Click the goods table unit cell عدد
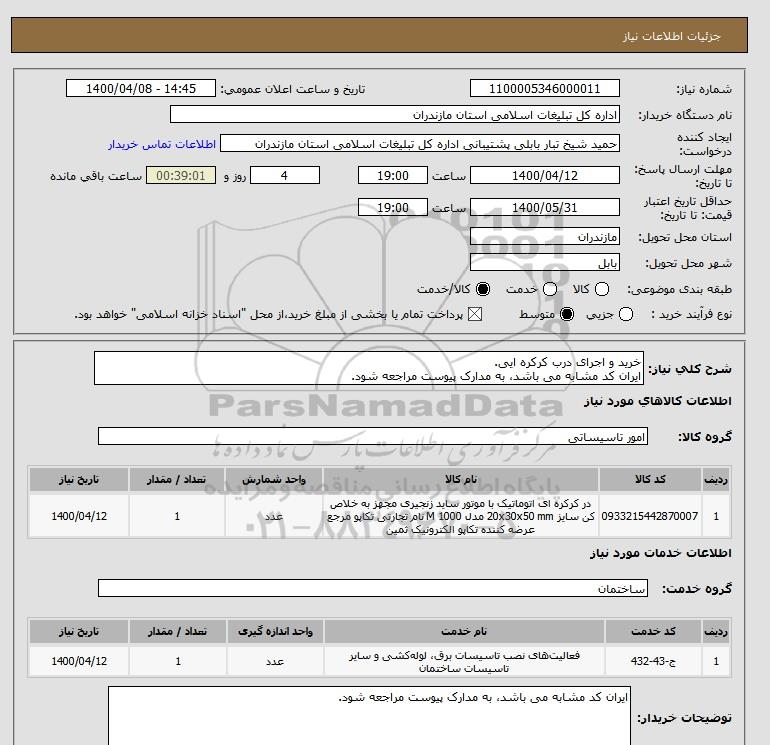 point(274,516)
